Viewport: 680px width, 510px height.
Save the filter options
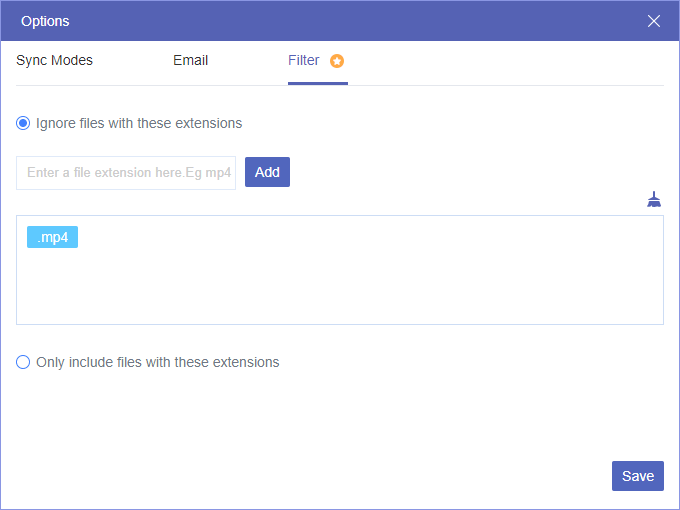[637, 476]
